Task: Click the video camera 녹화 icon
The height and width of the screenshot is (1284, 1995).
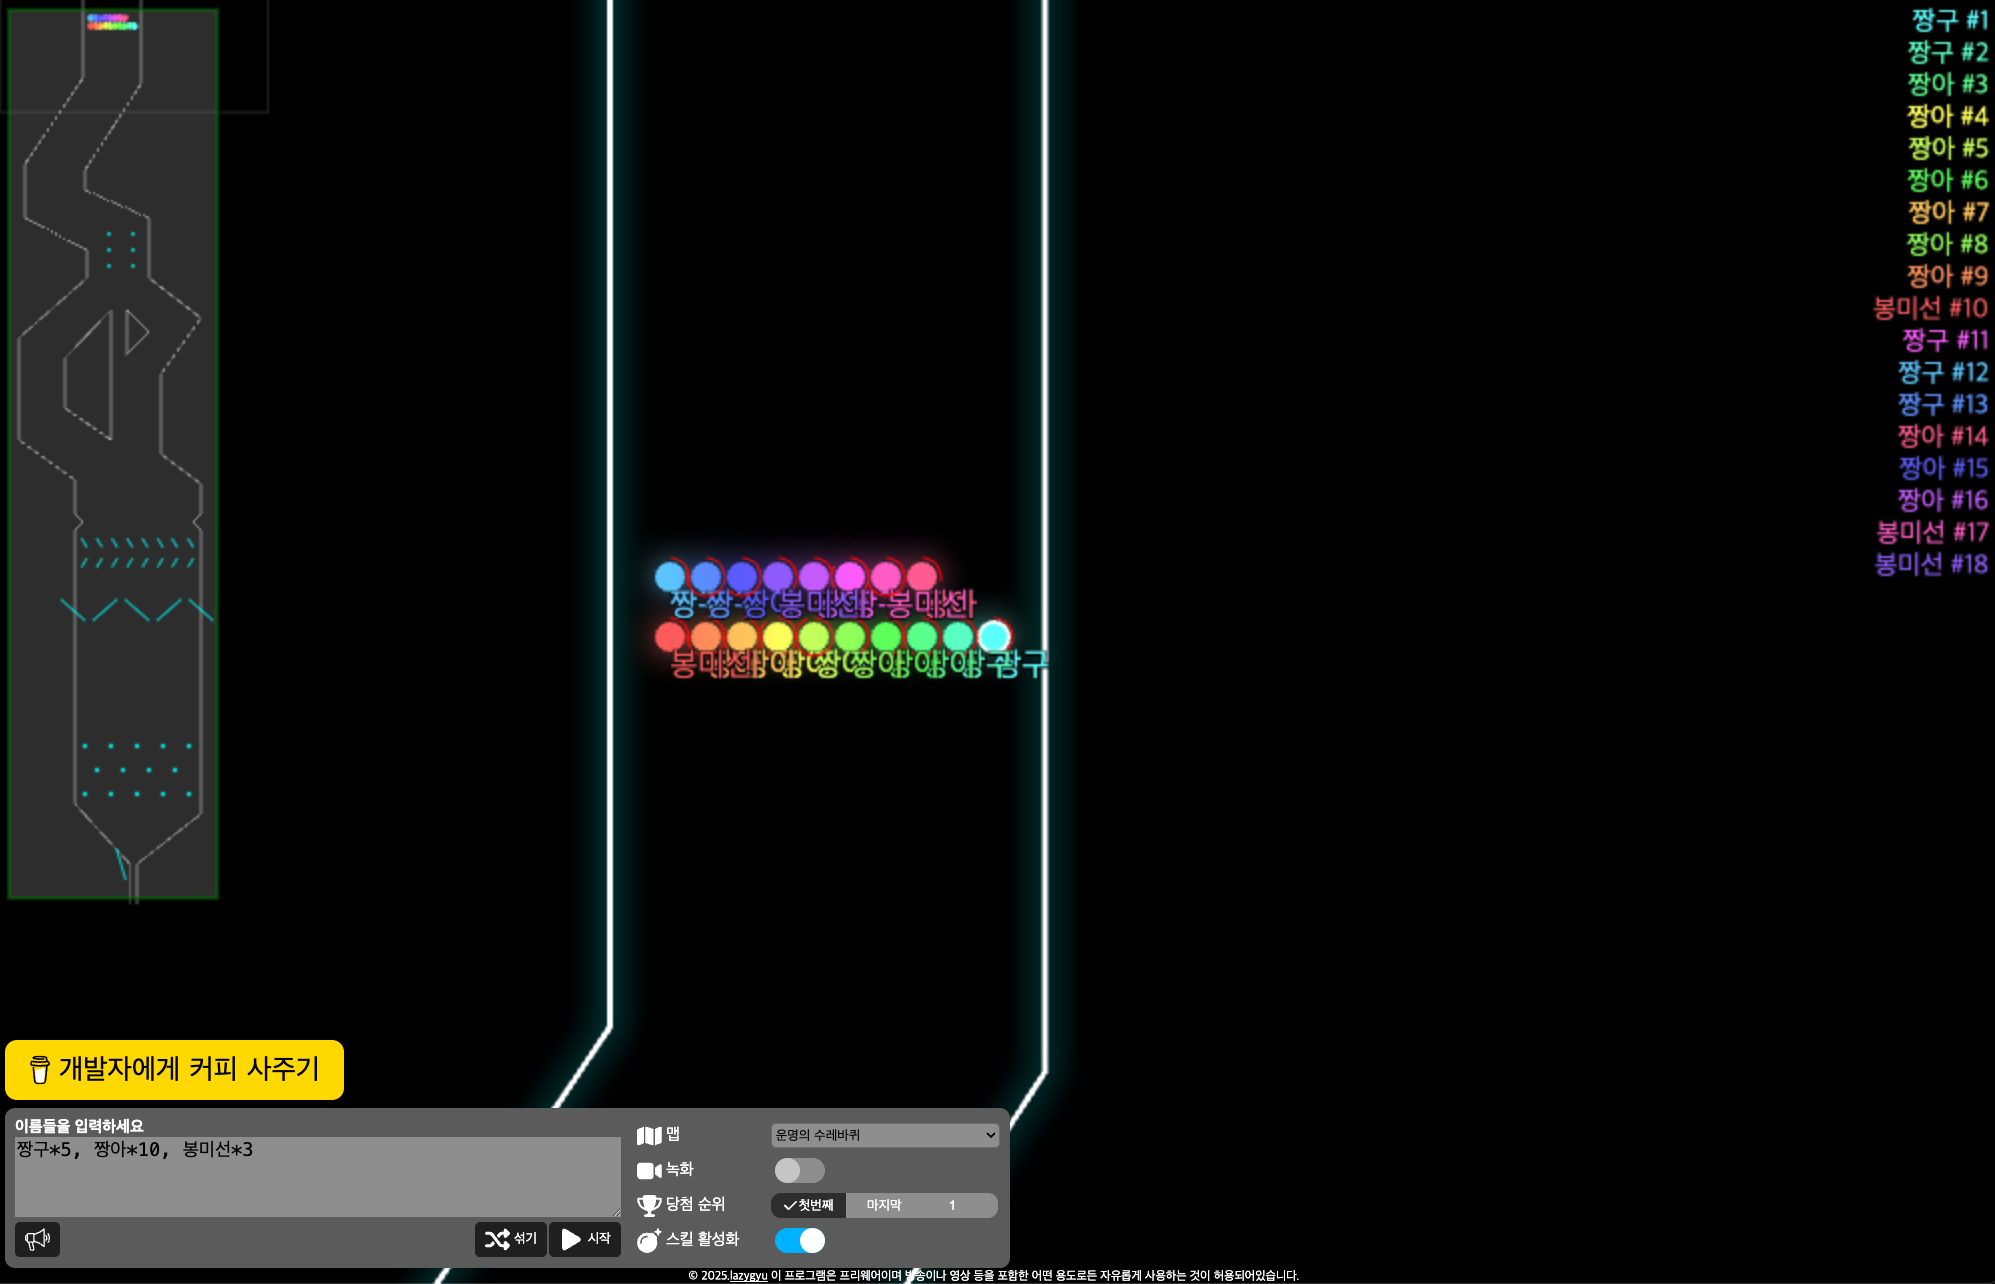Action: [649, 1170]
